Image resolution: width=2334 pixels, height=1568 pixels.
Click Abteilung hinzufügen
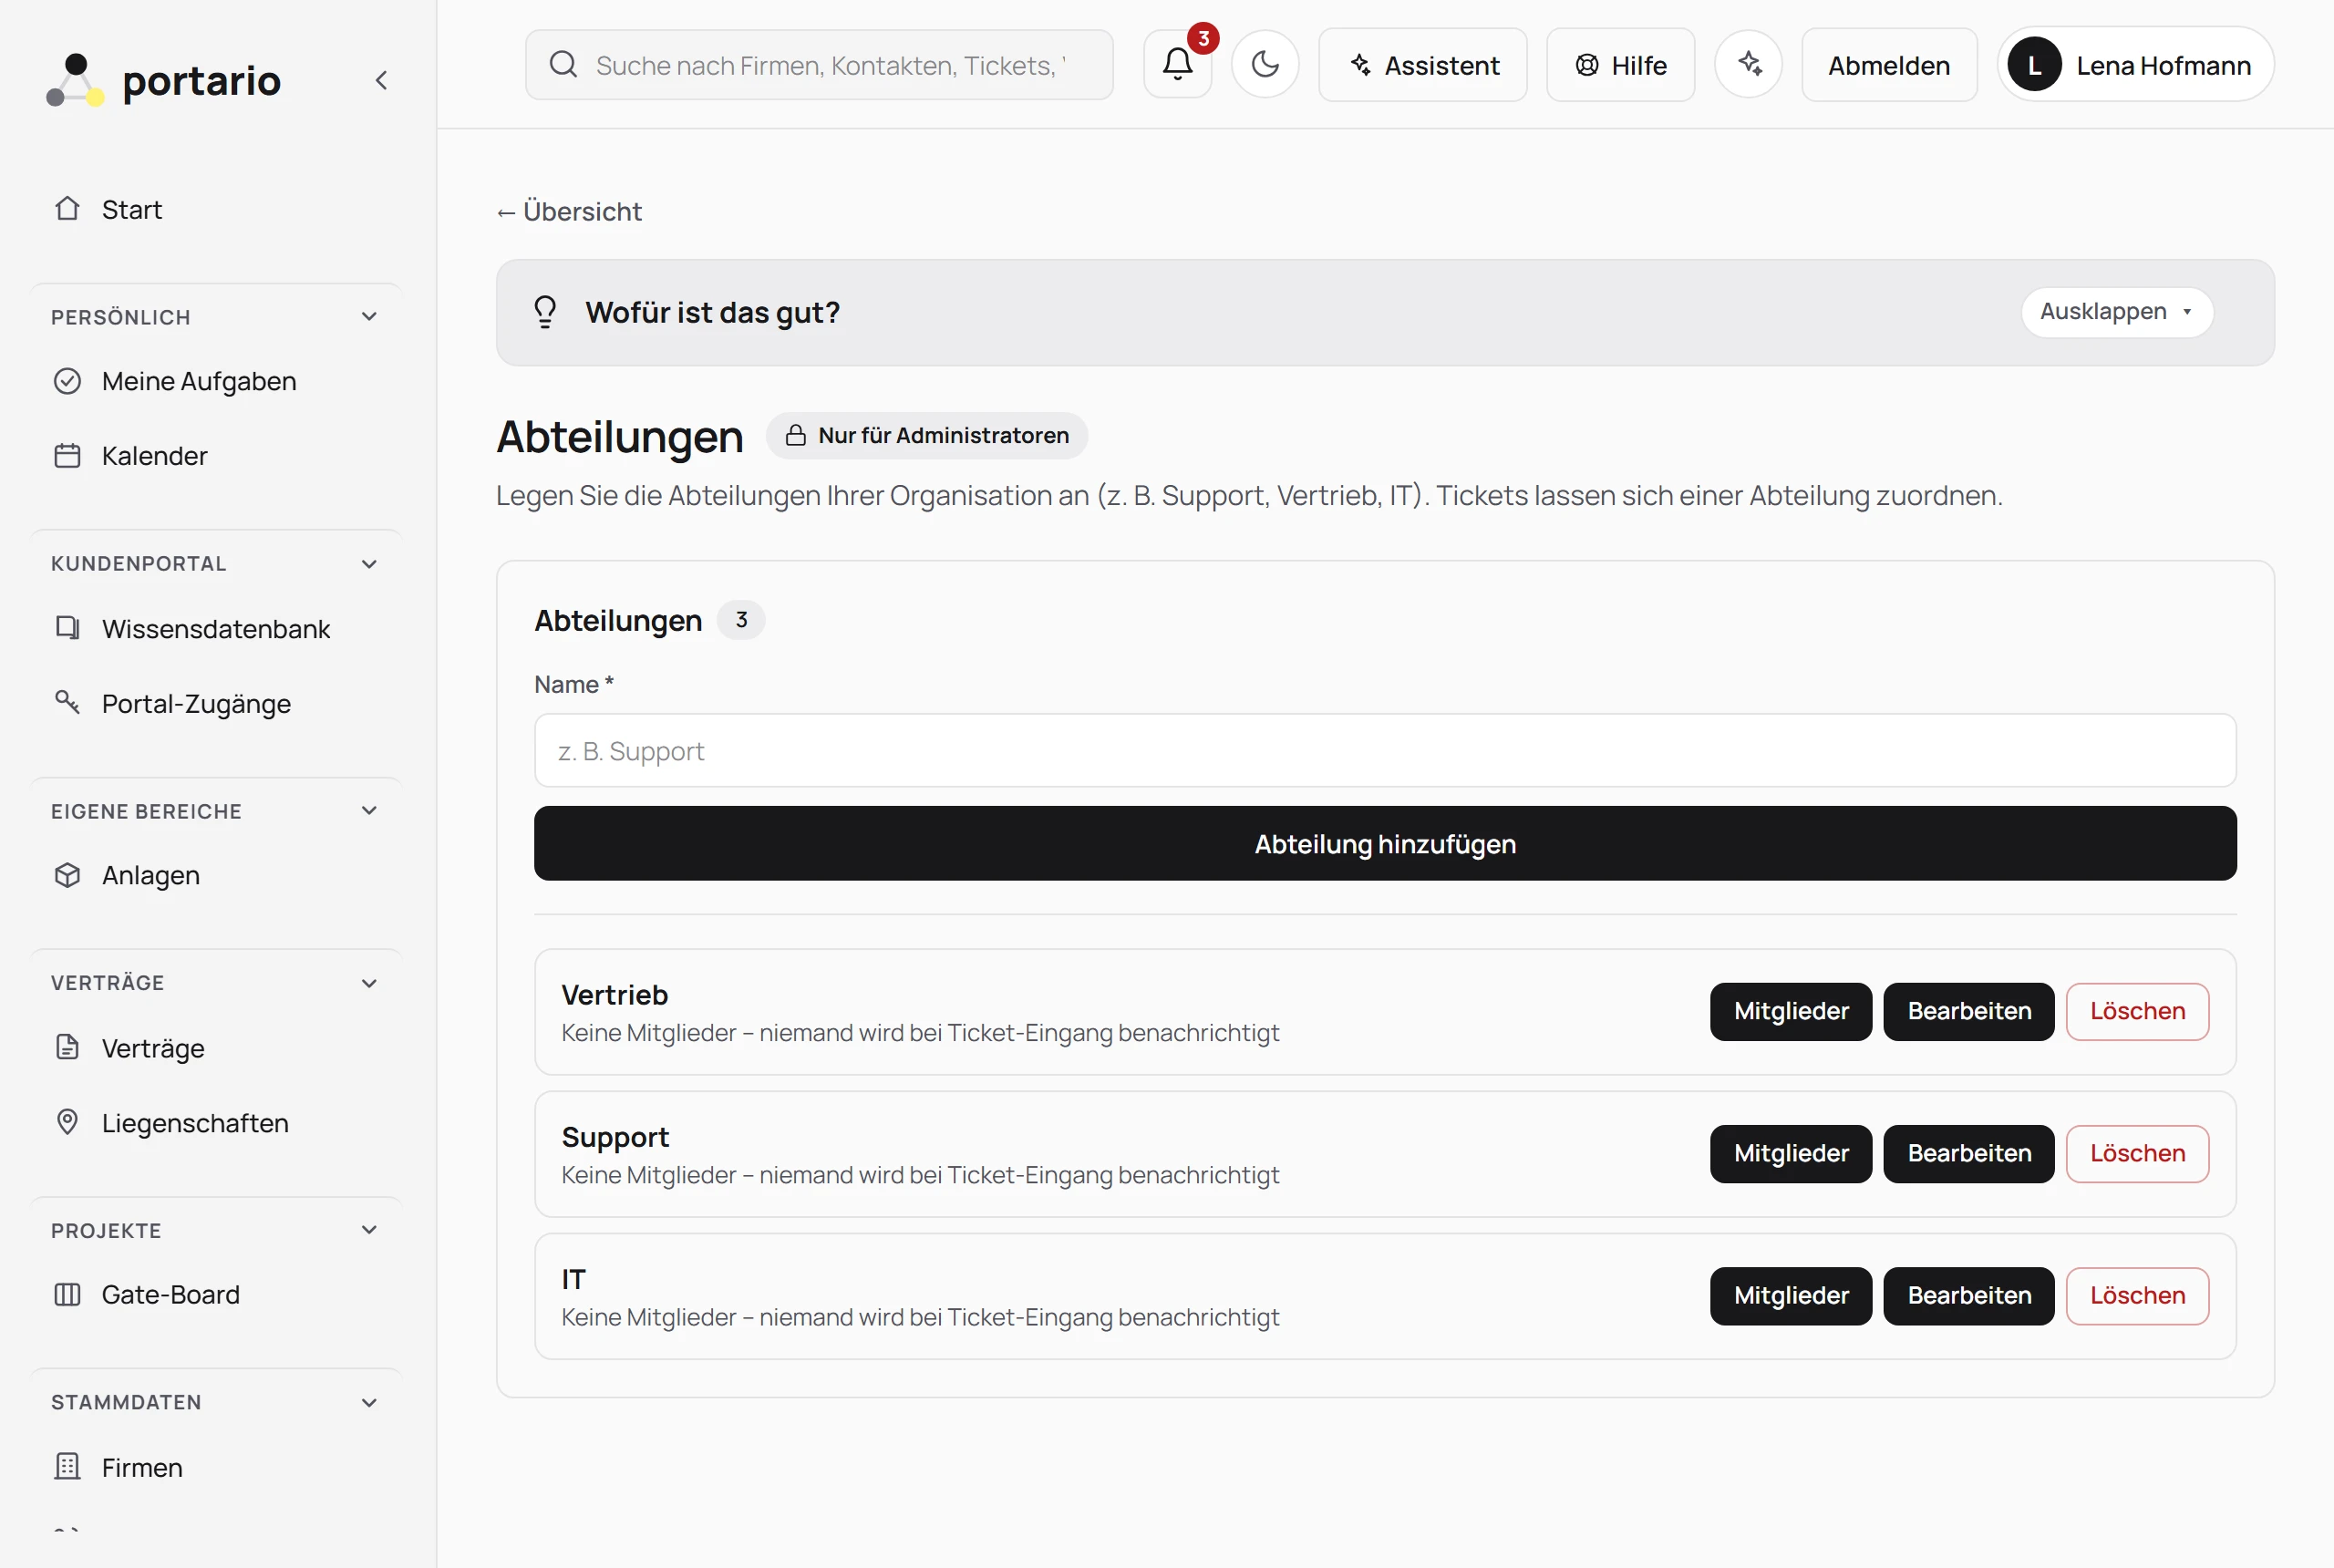tap(1385, 843)
